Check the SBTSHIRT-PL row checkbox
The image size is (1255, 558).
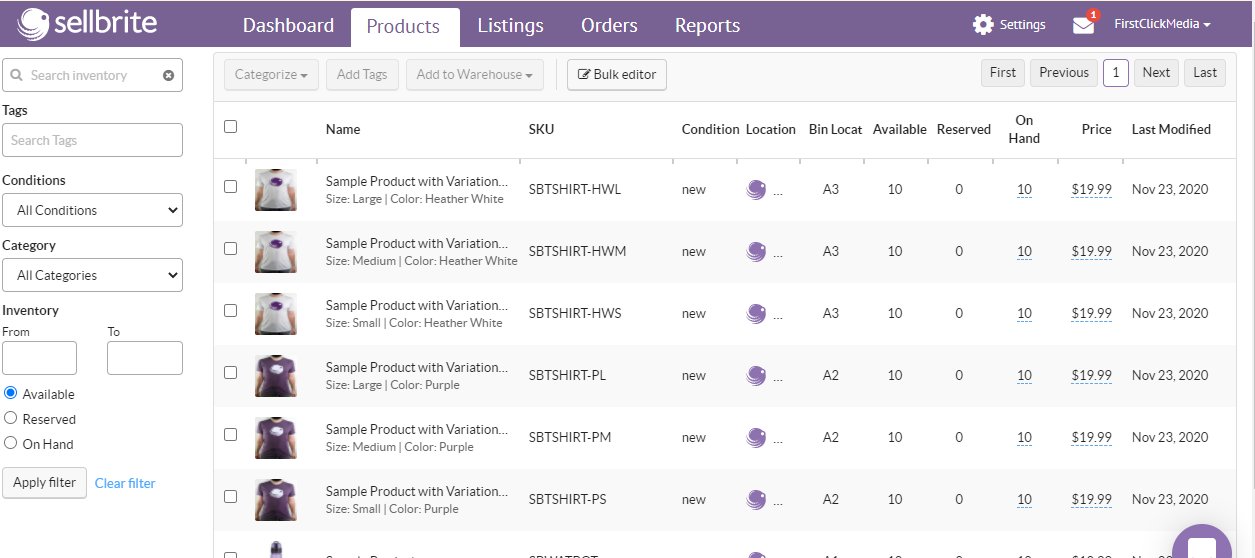[x=231, y=373]
